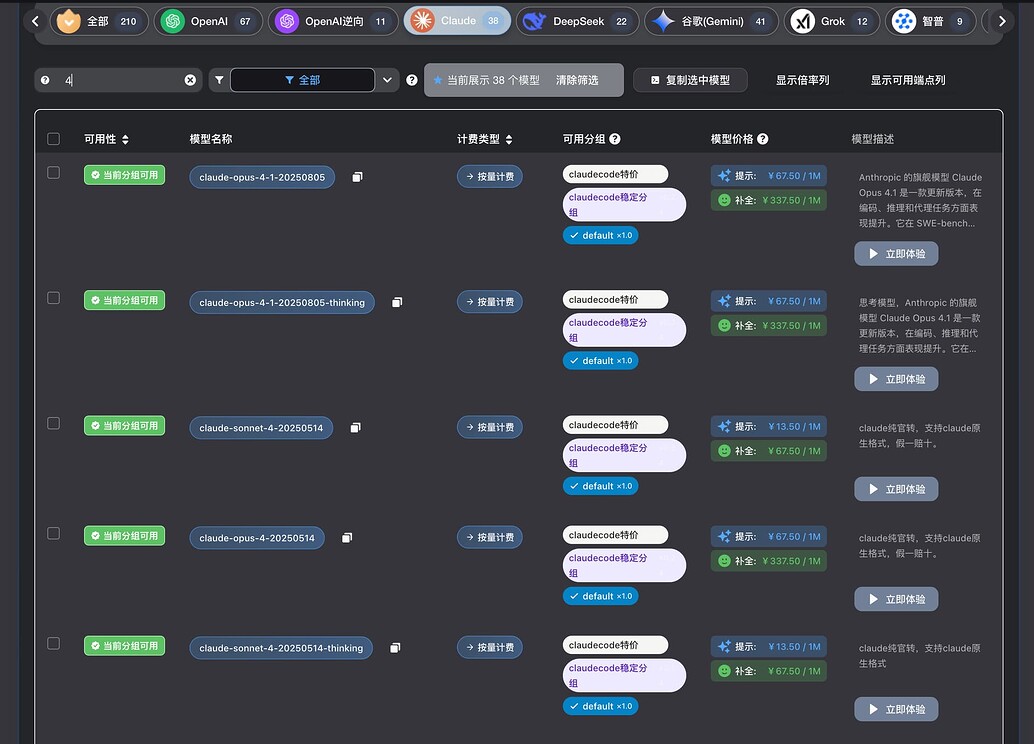Click 显示可用端点列 button
This screenshot has height=744, width=1034.
click(908, 80)
